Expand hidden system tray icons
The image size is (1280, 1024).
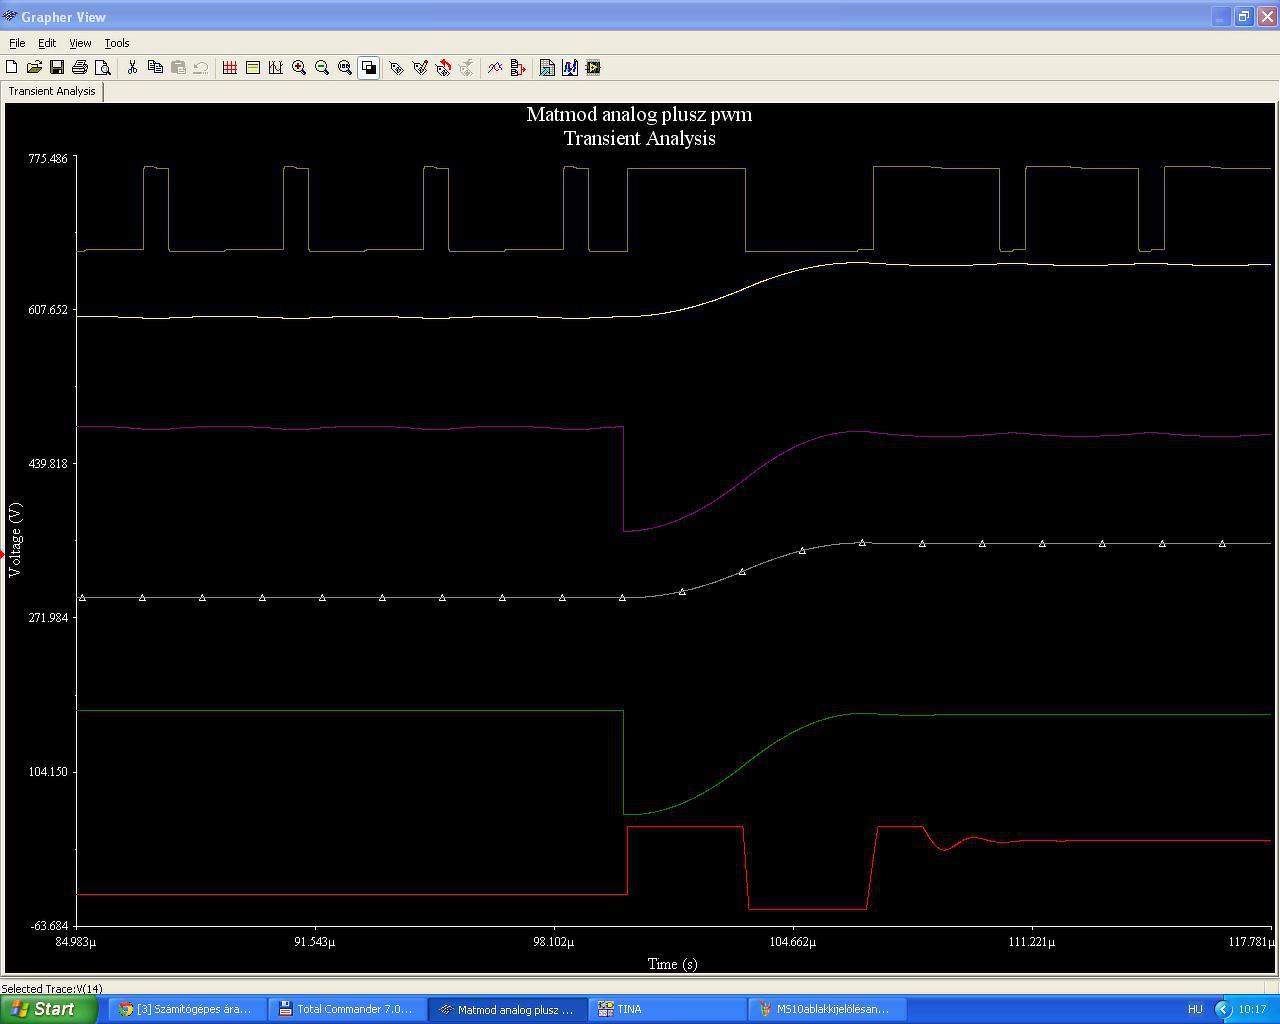1222,1009
